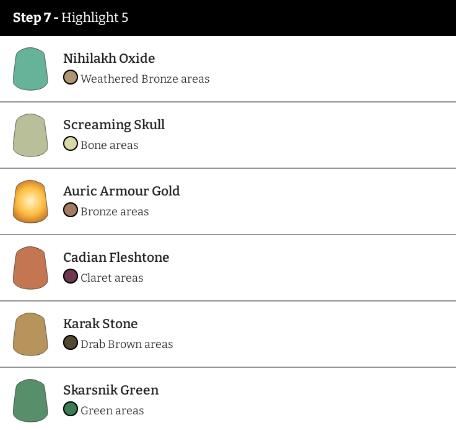The height and width of the screenshot is (430, 456).
Task: Click the Green areas color circle
Action: [x=70, y=409]
